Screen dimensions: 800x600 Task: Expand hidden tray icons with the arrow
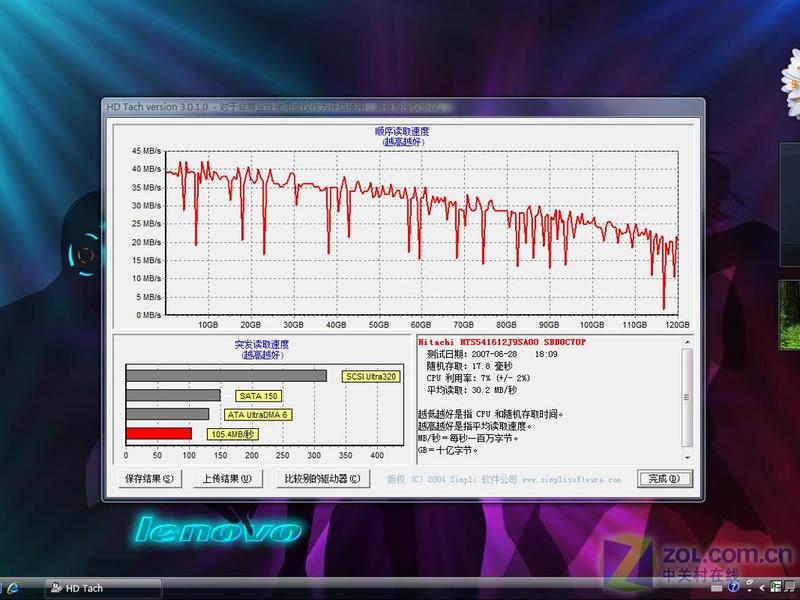point(762,588)
